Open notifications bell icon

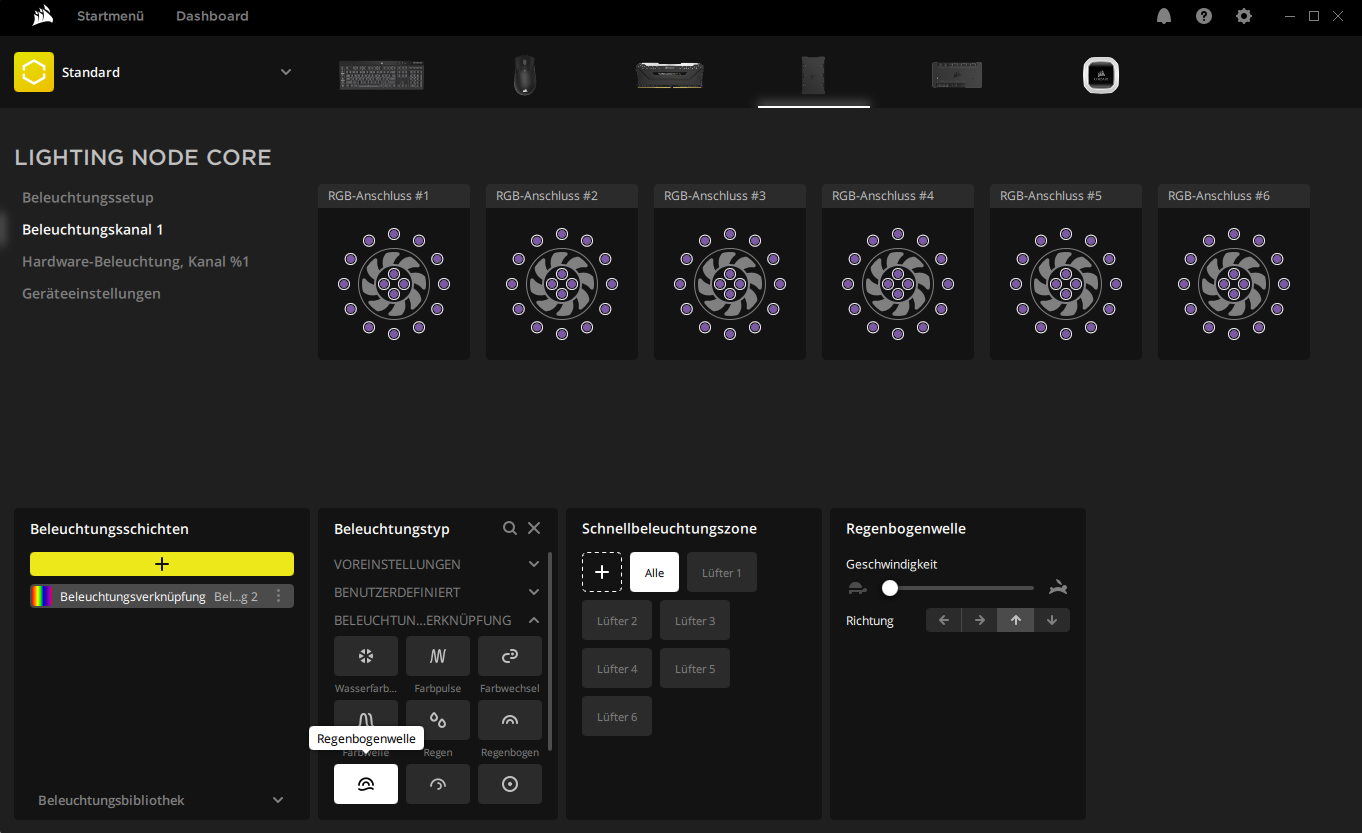tap(1164, 16)
